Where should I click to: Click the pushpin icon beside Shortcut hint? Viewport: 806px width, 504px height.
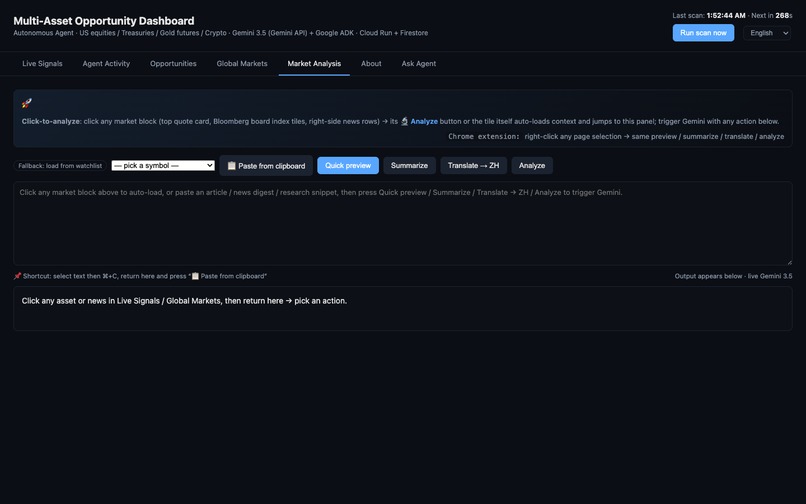[17, 276]
